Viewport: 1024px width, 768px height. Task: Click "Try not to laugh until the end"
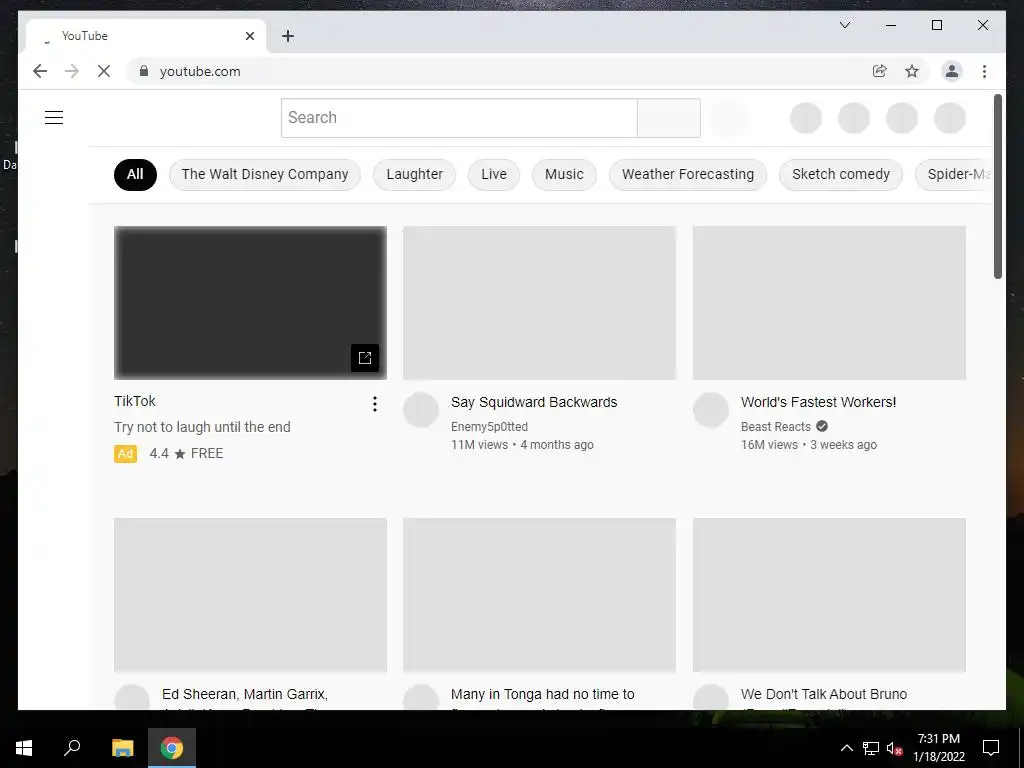pos(202,427)
